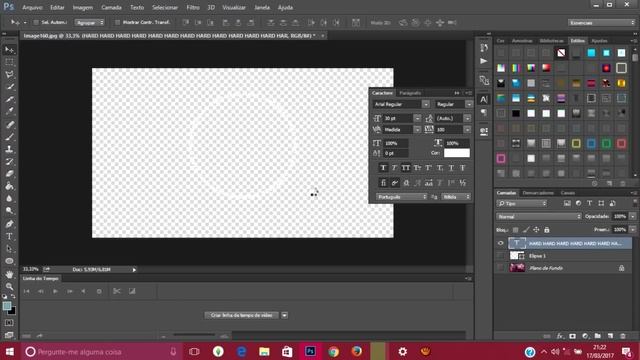Select the Lasso tool

click(9, 74)
